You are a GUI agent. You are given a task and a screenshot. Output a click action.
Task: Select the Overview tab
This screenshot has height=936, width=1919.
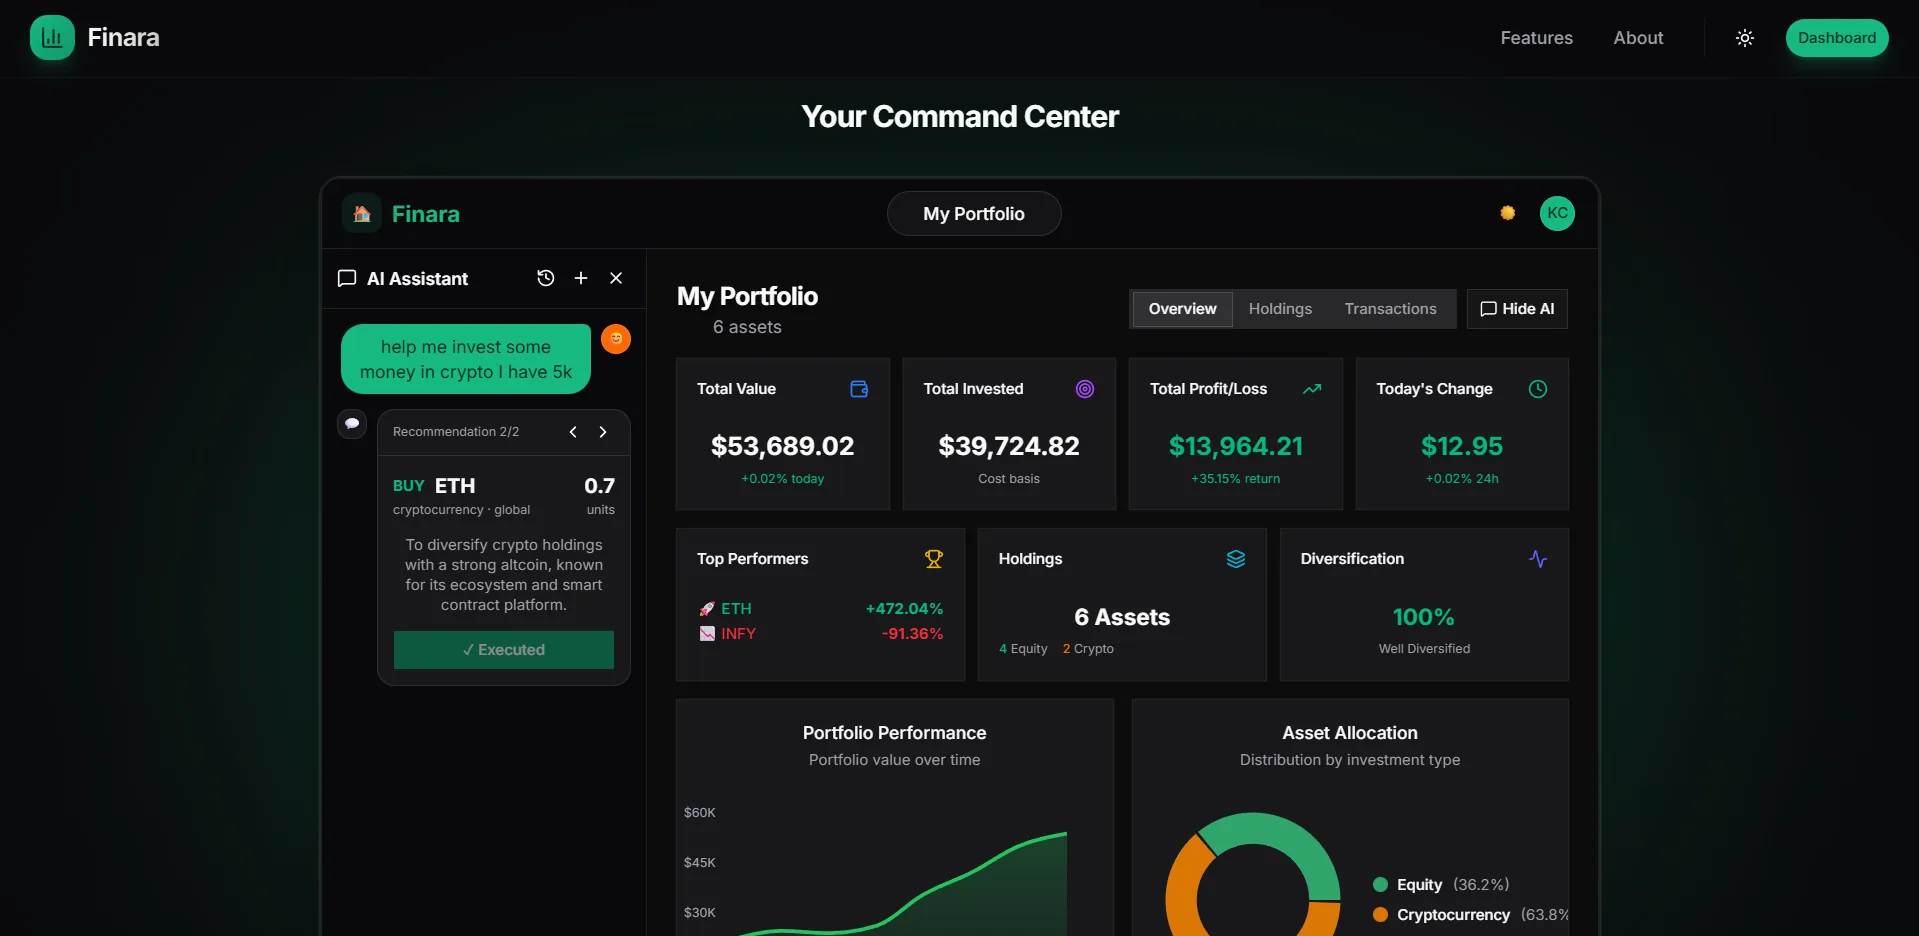(x=1182, y=309)
